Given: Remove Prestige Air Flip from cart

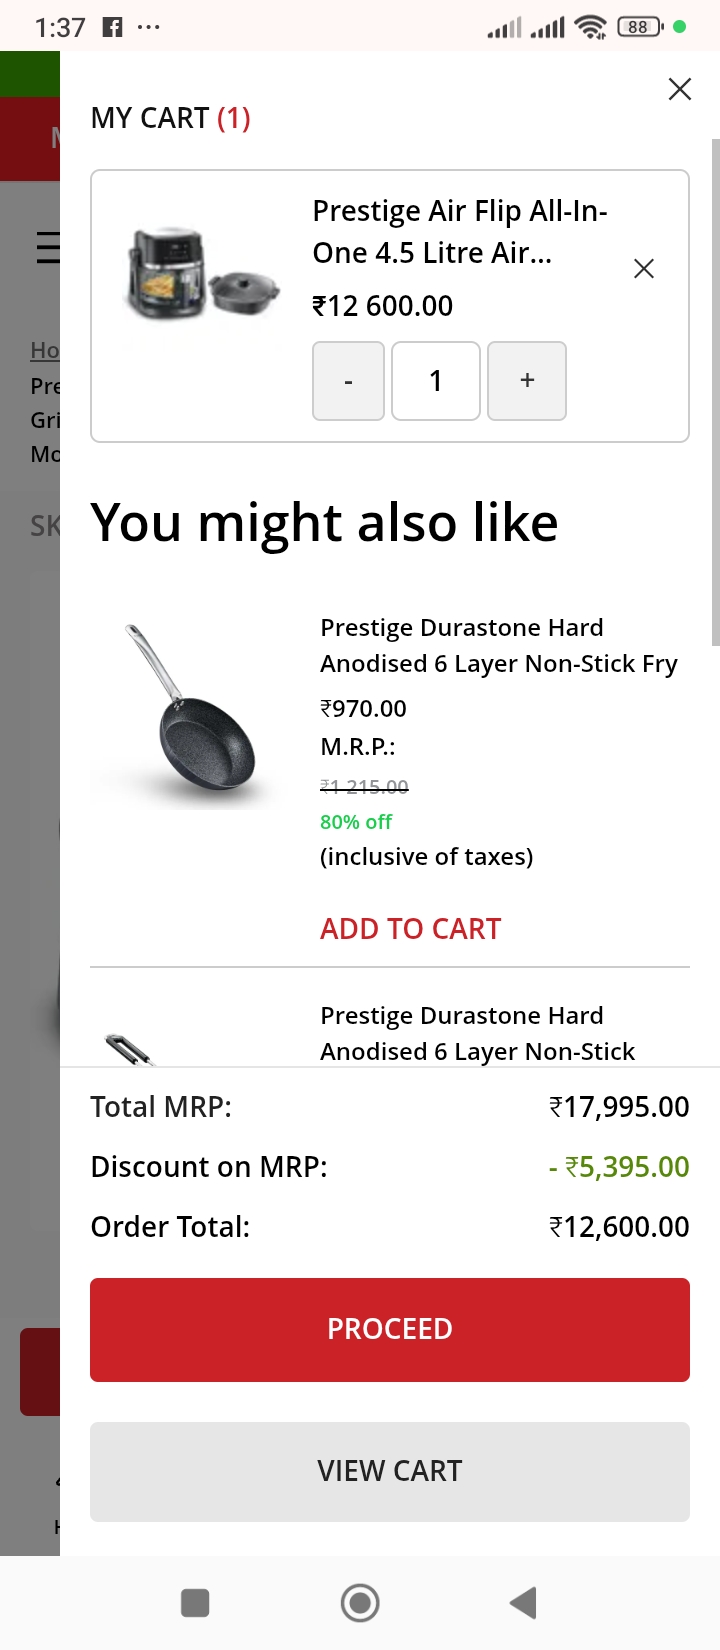Looking at the screenshot, I should tap(644, 268).
